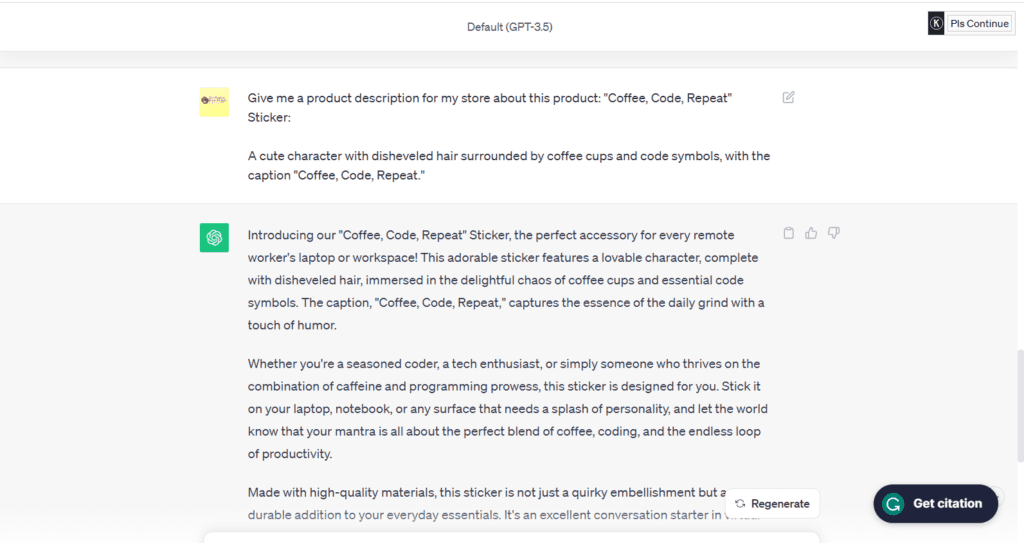Focus the message input box at bottom
Viewport: 1024px width, 543px height.
click(x=510, y=537)
